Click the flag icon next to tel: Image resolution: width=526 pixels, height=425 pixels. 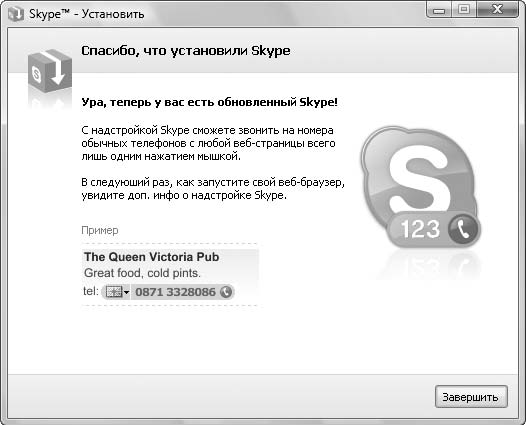(x=114, y=292)
